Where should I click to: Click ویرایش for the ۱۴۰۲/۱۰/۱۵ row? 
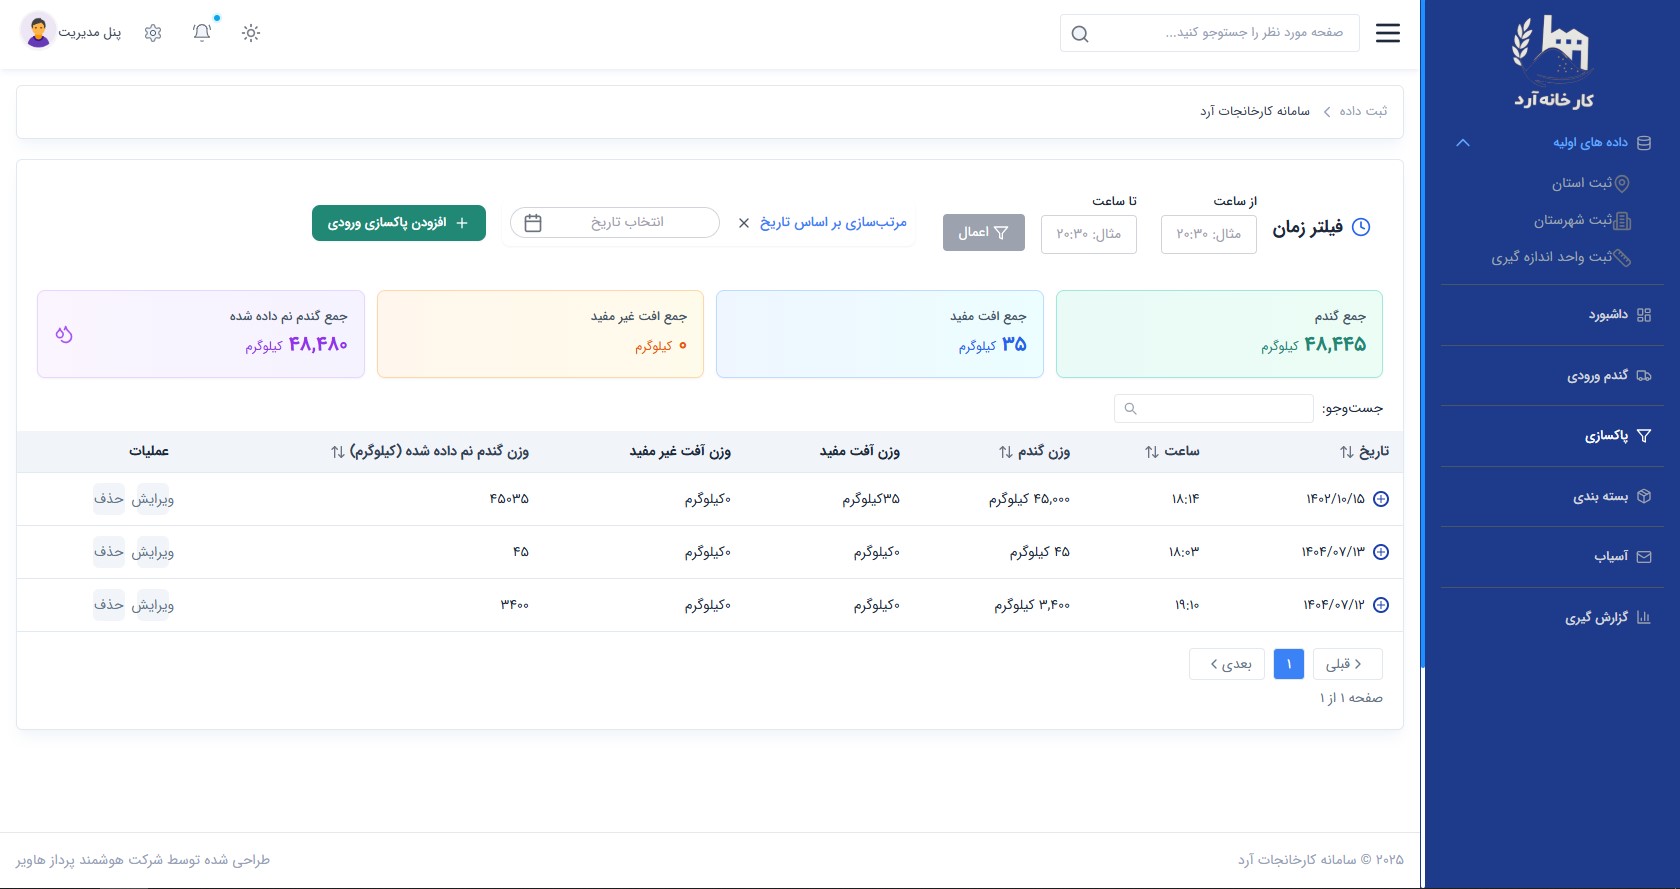click(x=153, y=499)
